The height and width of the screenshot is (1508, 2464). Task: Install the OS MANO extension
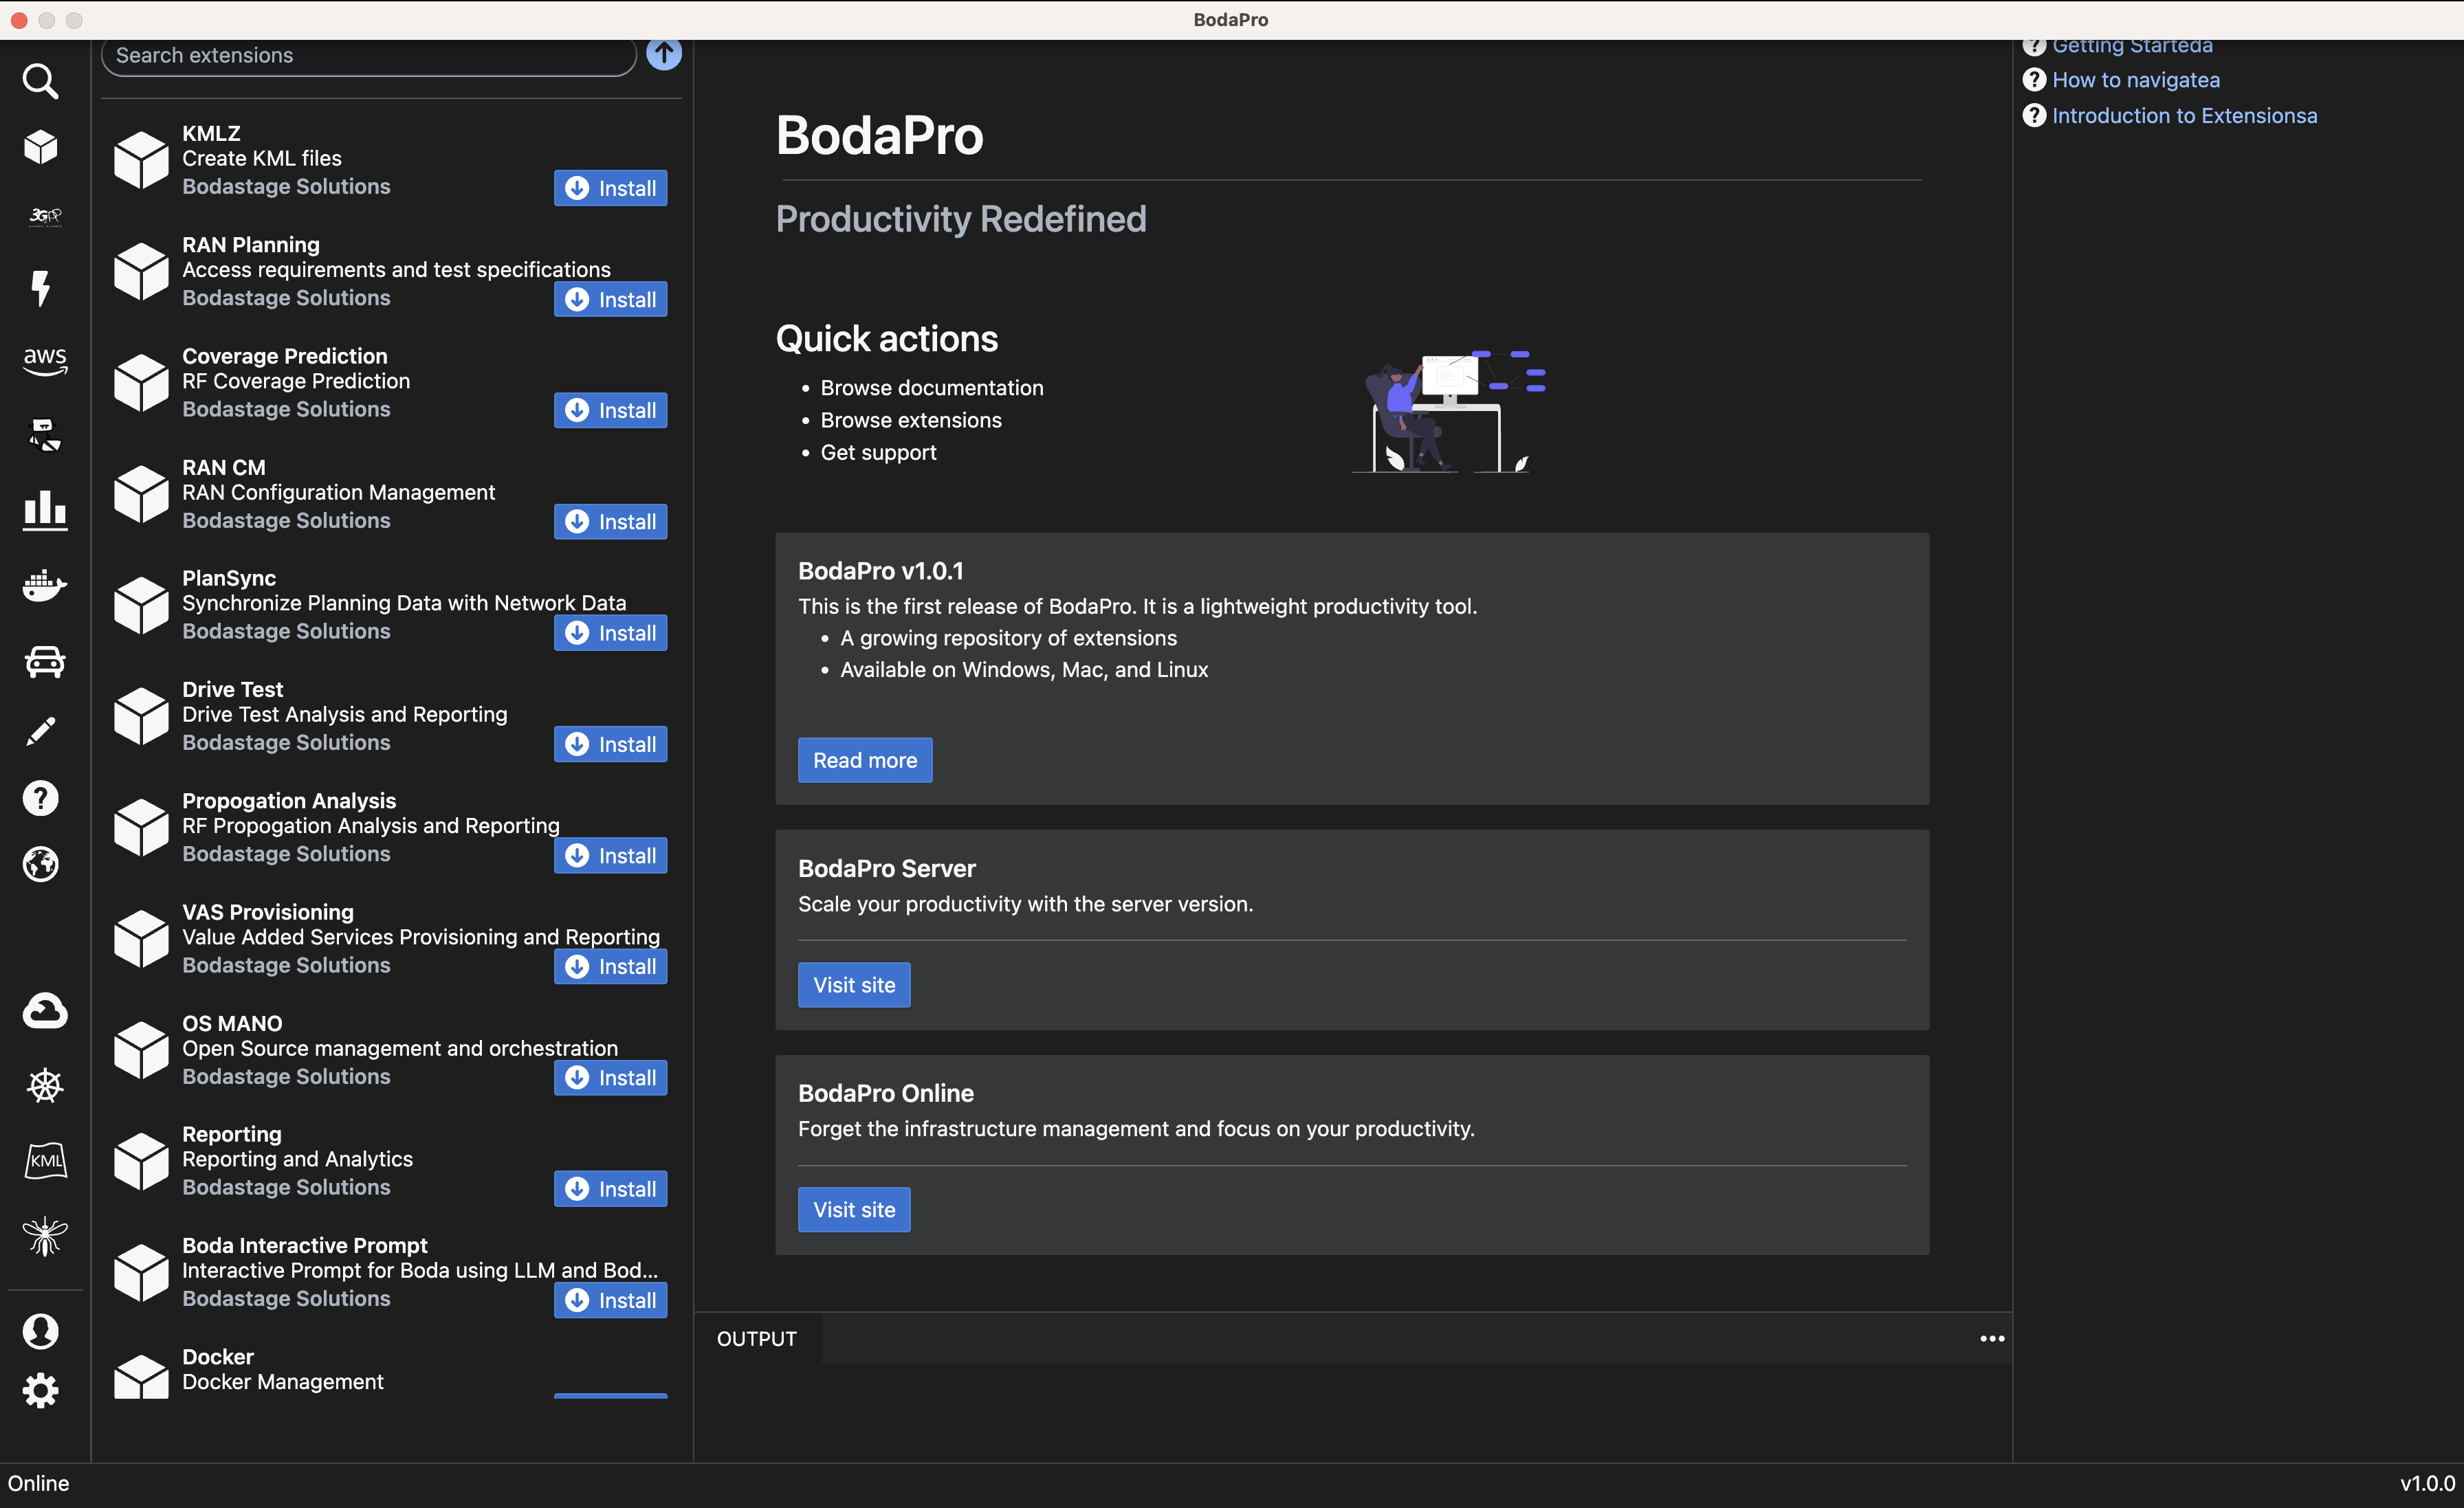610,1077
